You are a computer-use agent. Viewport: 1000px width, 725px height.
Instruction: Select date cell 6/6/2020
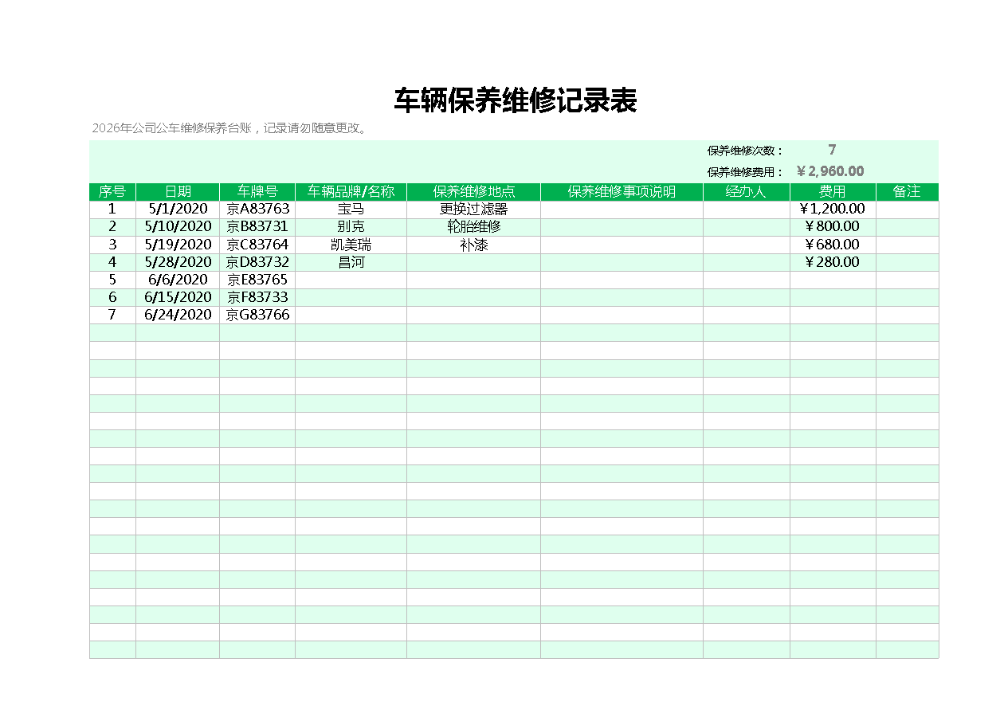point(177,280)
